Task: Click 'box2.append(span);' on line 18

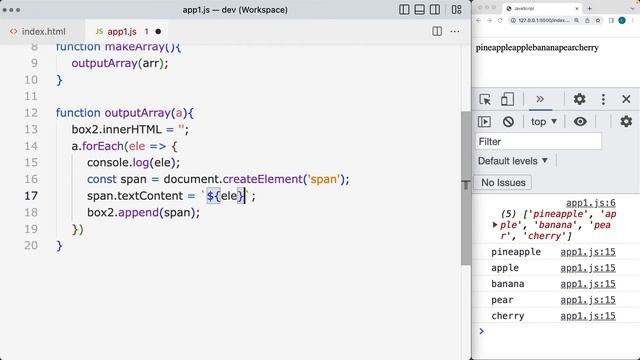Action: click(143, 213)
